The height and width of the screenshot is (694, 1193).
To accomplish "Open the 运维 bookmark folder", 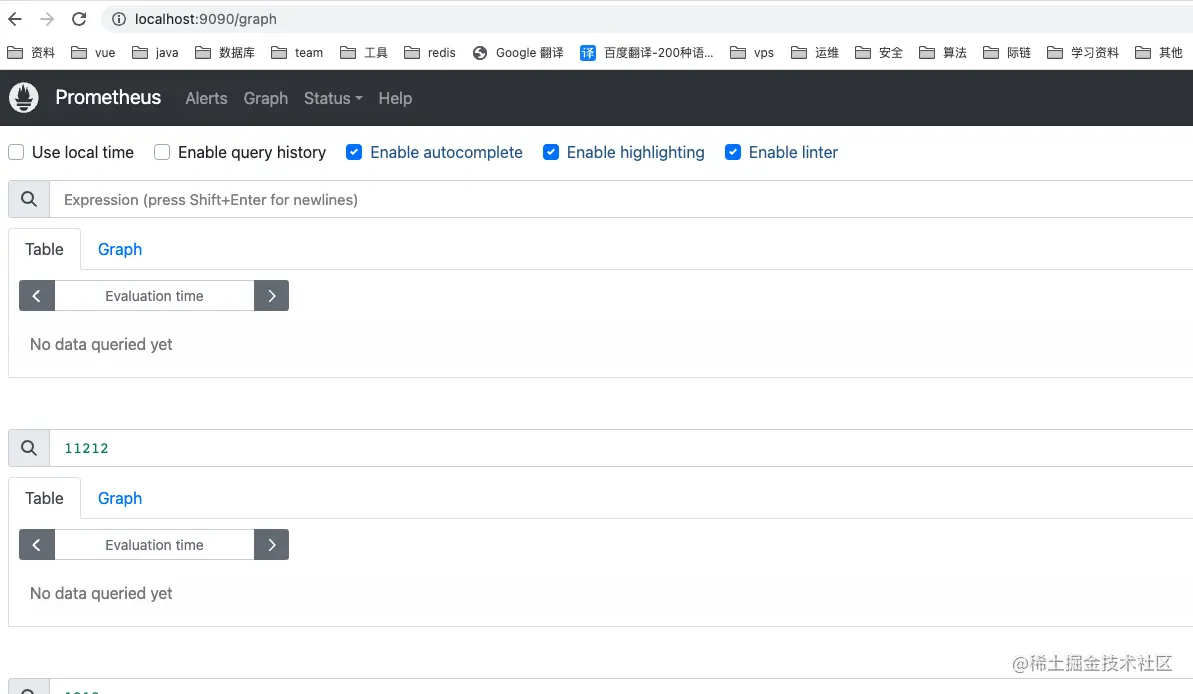I will (x=815, y=53).
